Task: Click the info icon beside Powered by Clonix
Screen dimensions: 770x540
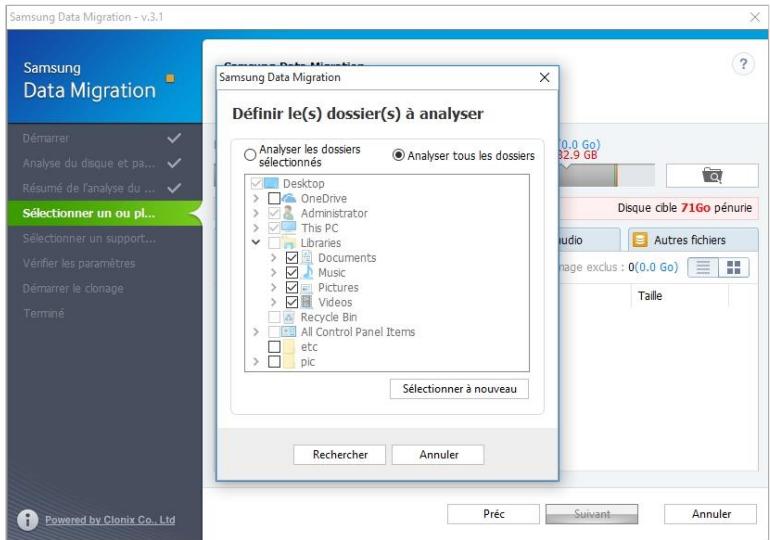Action: click(x=28, y=519)
